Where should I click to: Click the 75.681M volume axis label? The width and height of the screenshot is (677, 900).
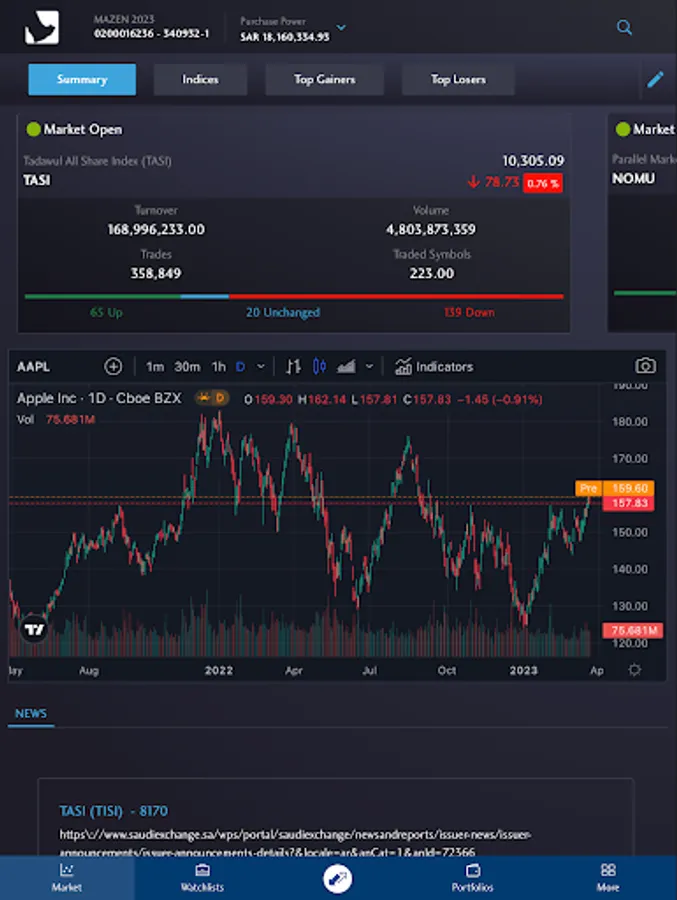pos(633,630)
